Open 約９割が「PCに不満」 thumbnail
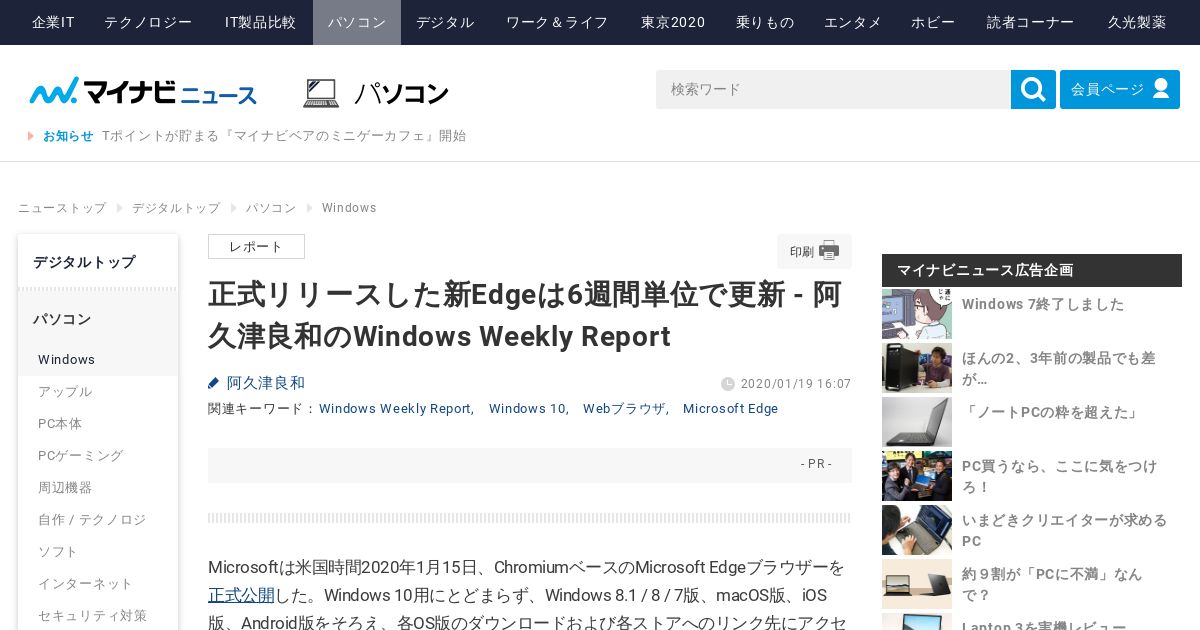The width and height of the screenshot is (1200, 630). point(917,584)
